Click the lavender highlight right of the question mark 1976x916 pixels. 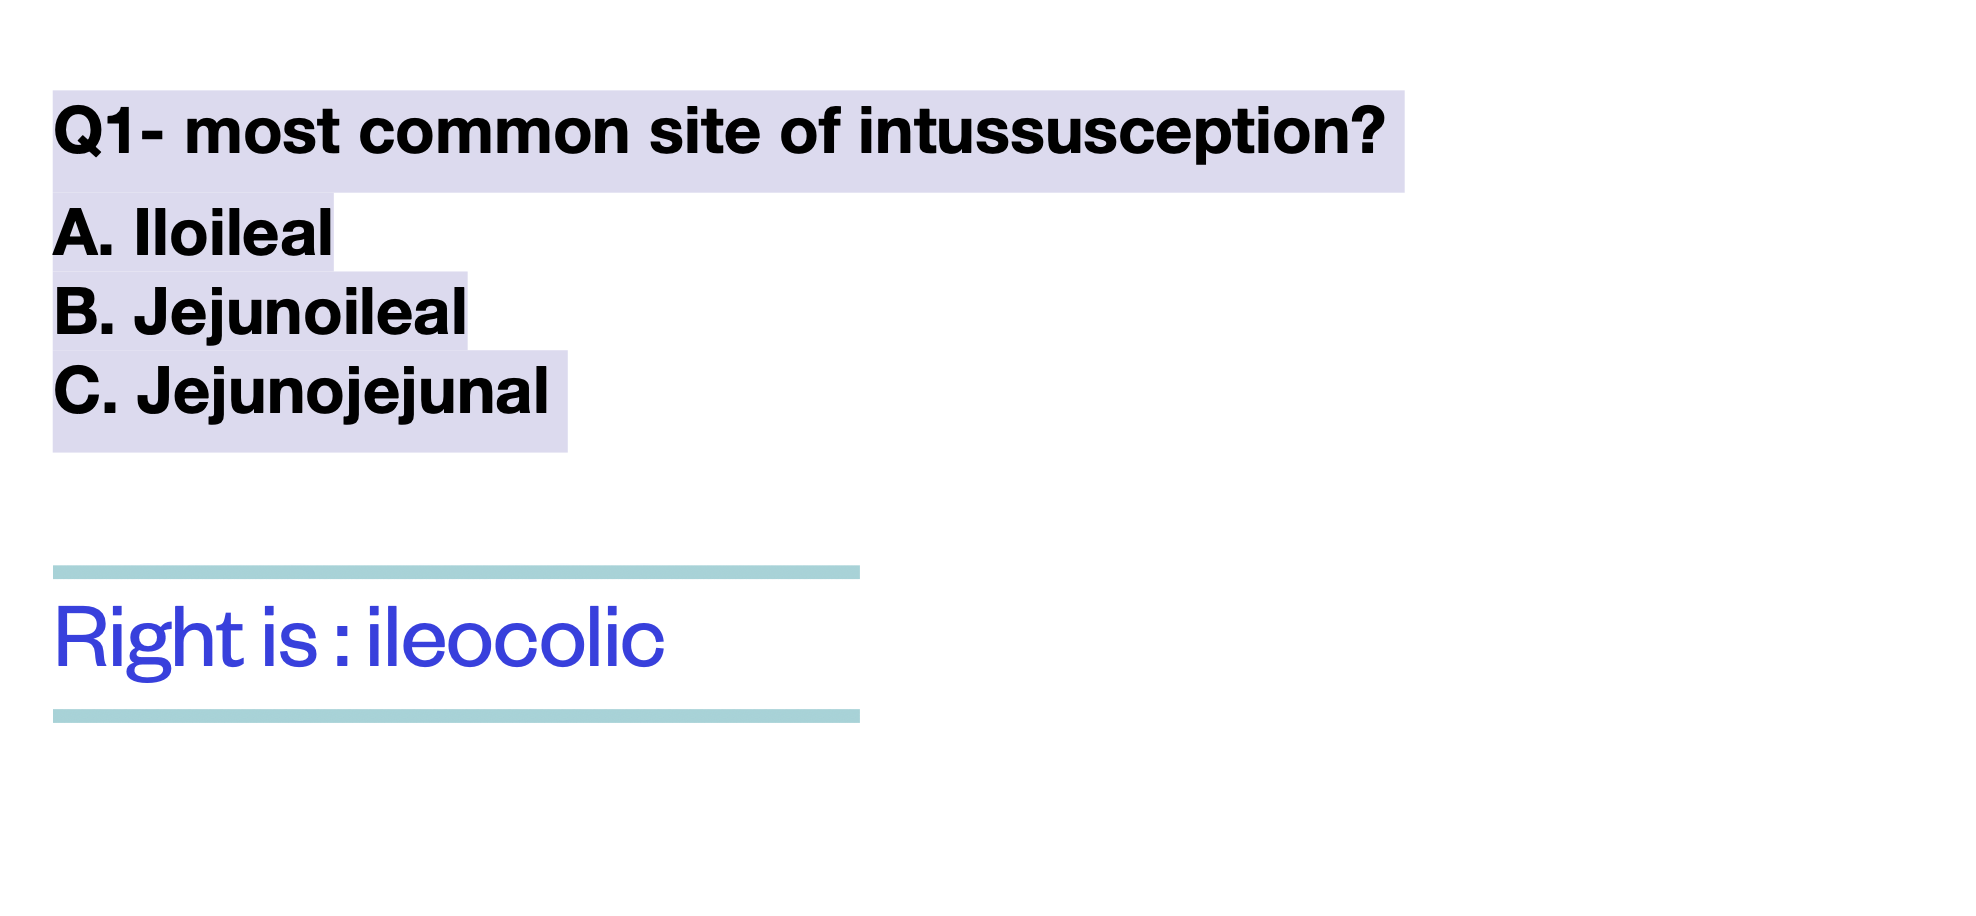click(x=1395, y=141)
